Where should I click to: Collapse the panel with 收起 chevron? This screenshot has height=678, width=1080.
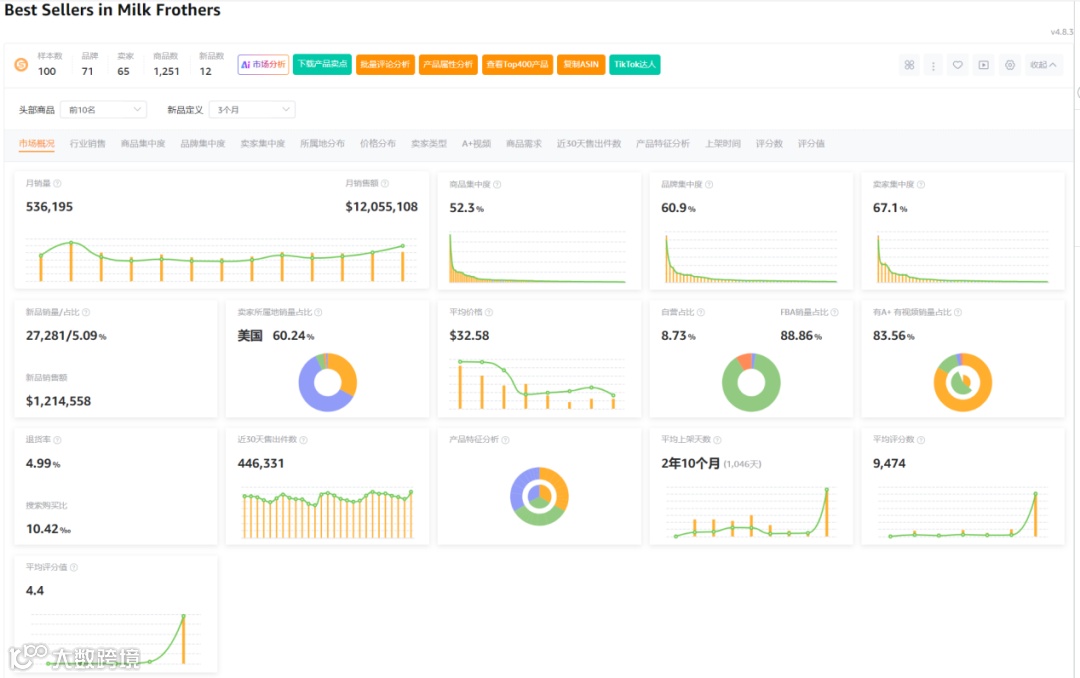click(x=1043, y=65)
